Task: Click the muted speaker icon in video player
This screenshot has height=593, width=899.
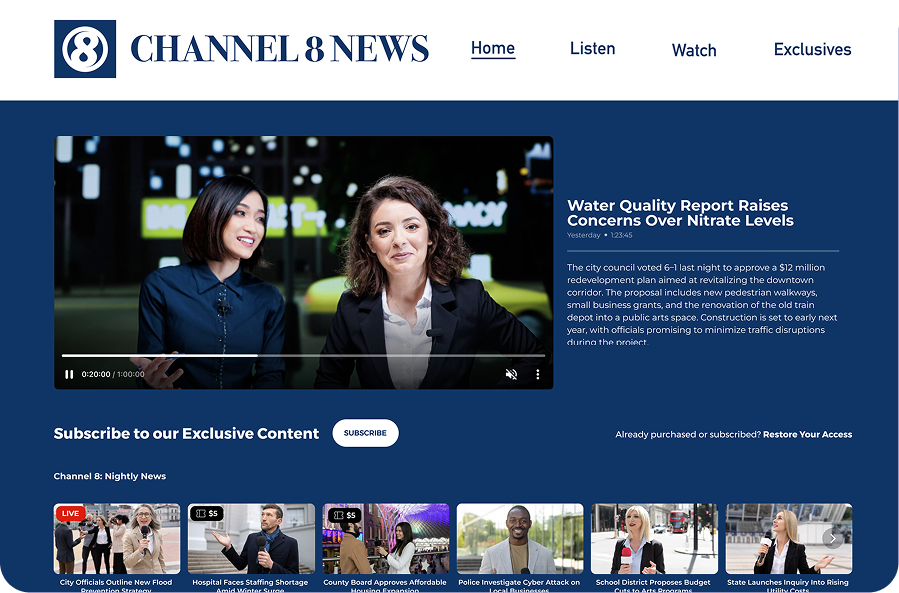Action: pos(511,374)
